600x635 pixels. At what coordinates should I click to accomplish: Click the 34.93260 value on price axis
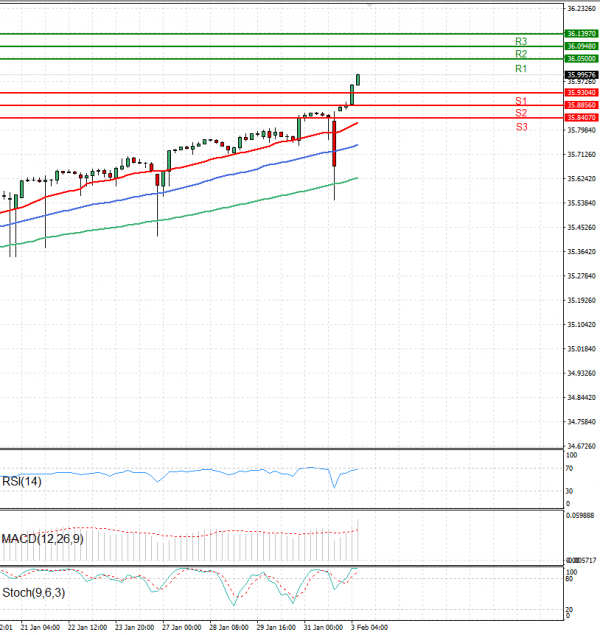[x=581, y=373]
